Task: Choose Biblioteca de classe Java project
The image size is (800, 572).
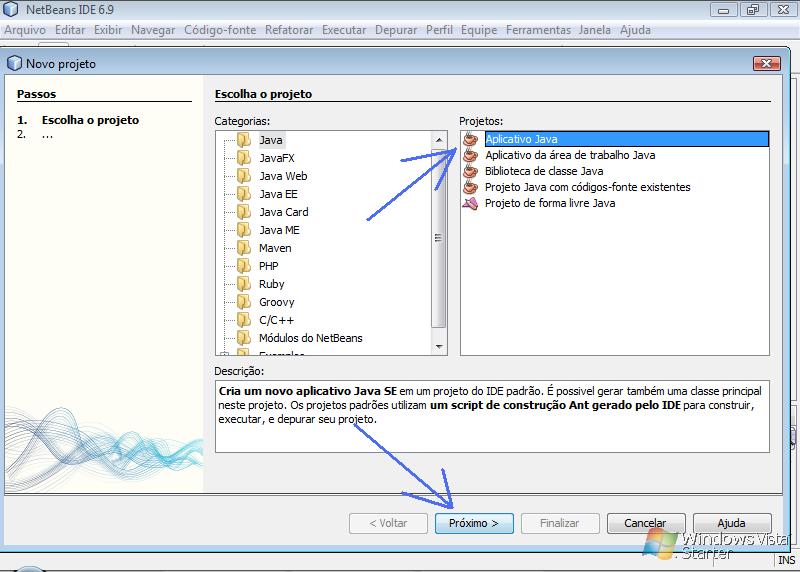Action: [x=544, y=171]
